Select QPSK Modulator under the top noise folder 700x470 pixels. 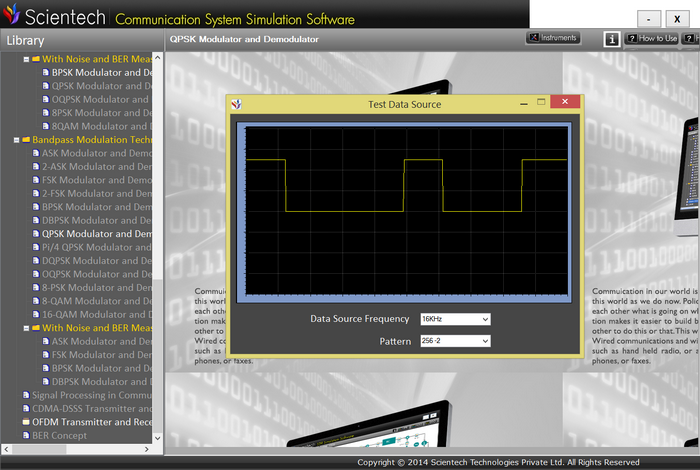click(x=102, y=86)
